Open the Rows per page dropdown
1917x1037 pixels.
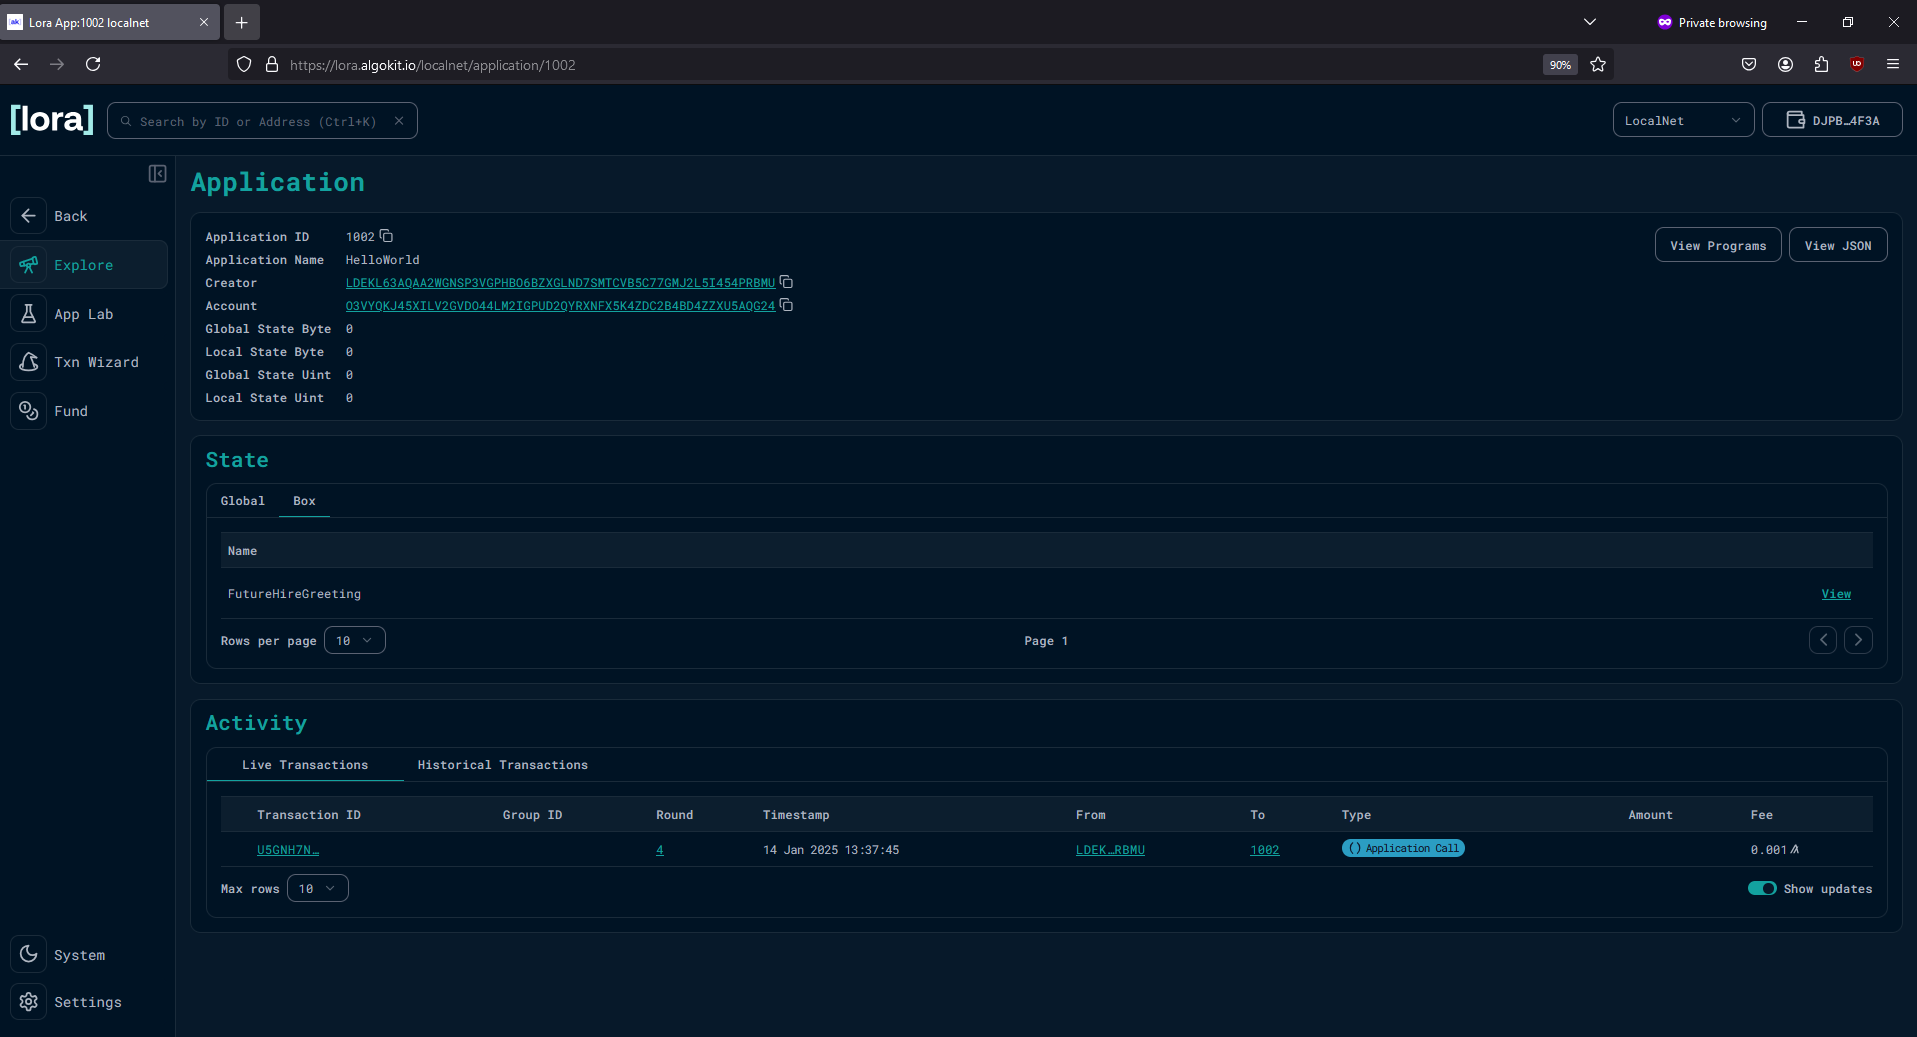pyautogui.click(x=354, y=640)
